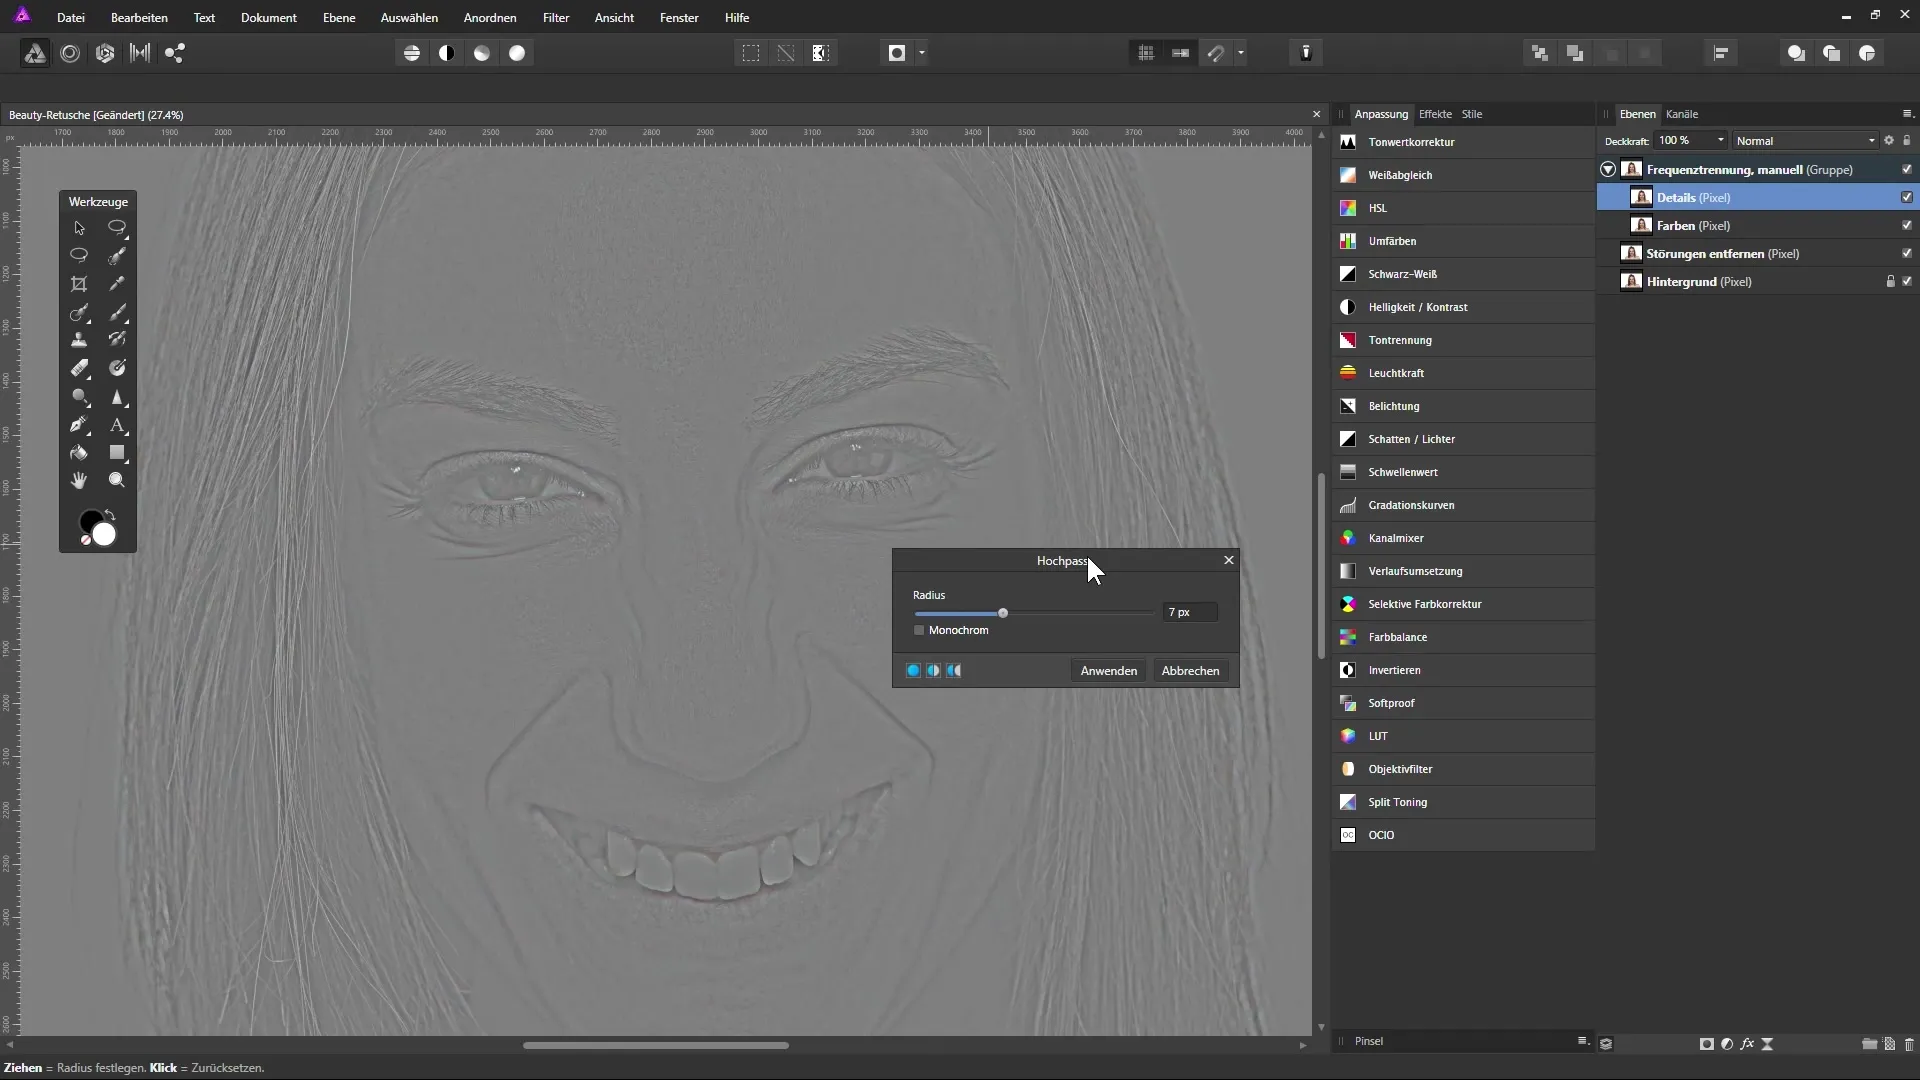This screenshot has width=1920, height=1080.
Task: Set Hochpass preview to split view
Action: (x=933, y=670)
